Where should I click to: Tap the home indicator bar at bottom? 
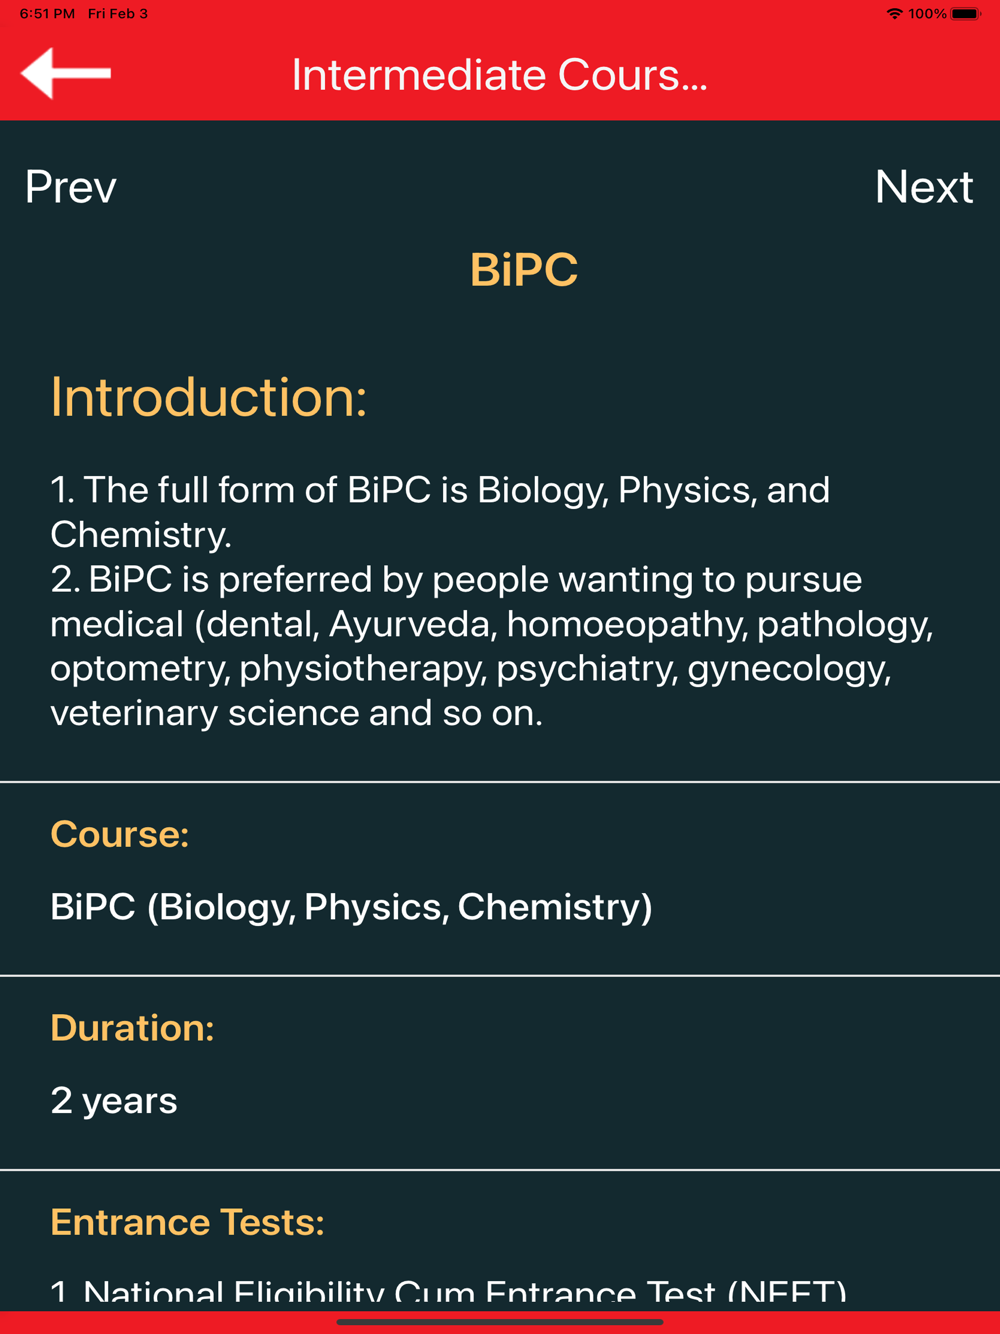click(500, 1322)
